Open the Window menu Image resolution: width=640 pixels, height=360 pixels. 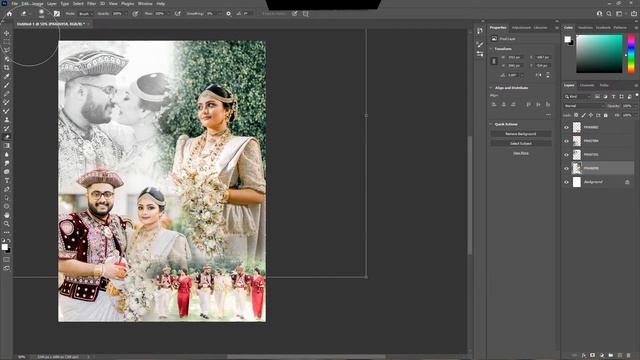coord(145,4)
